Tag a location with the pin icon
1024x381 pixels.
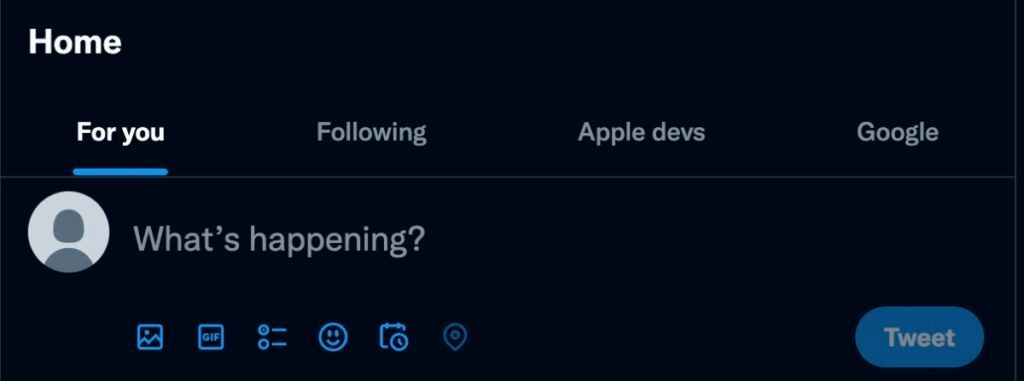pyautogui.click(x=455, y=337)
